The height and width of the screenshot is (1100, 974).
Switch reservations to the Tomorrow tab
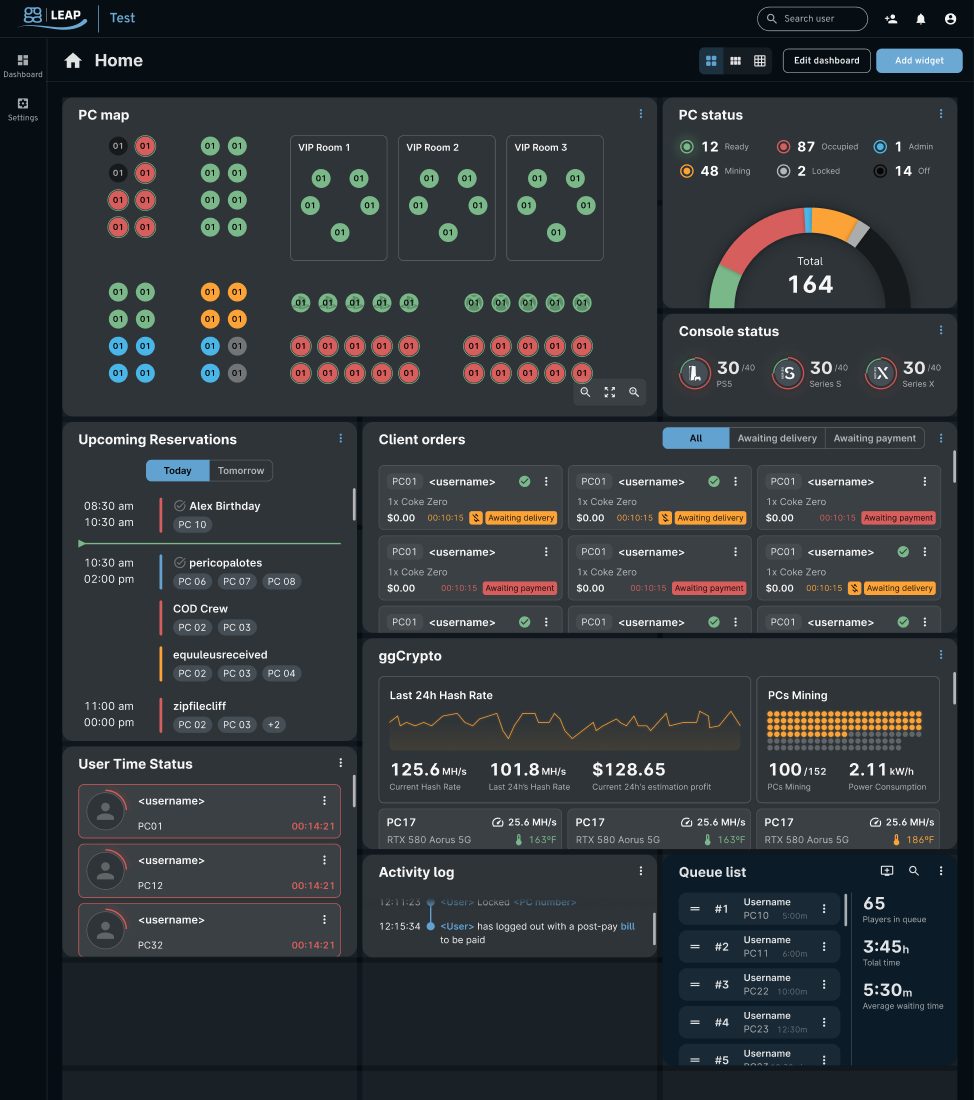tap(241, 471)
